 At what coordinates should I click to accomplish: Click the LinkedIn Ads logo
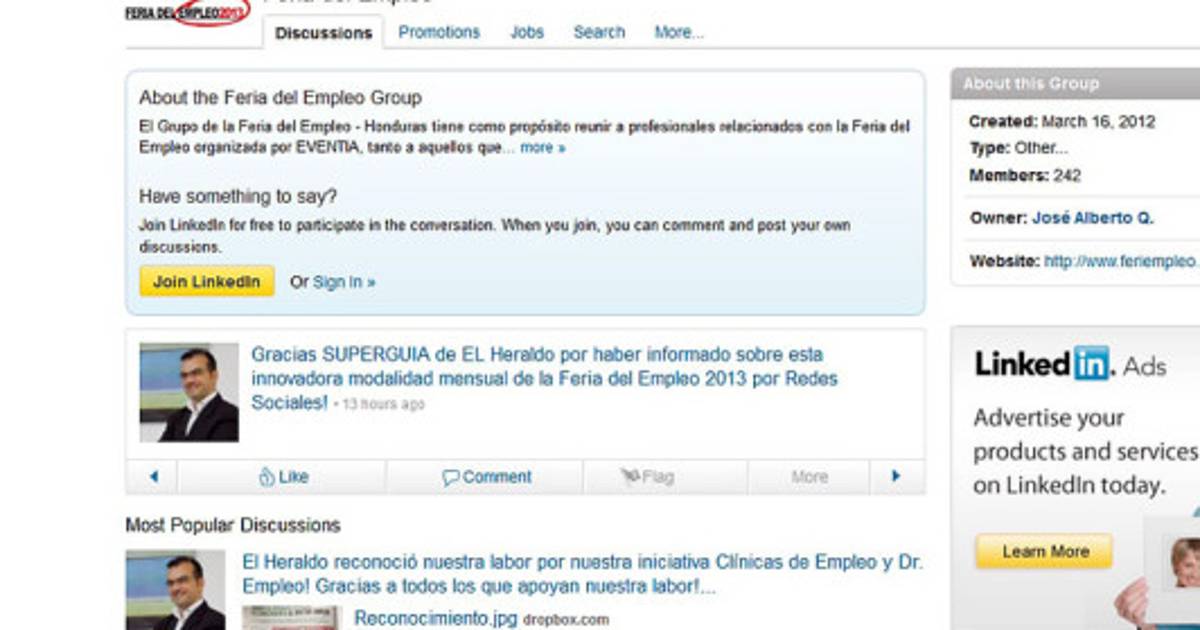tap(1069, 365)
